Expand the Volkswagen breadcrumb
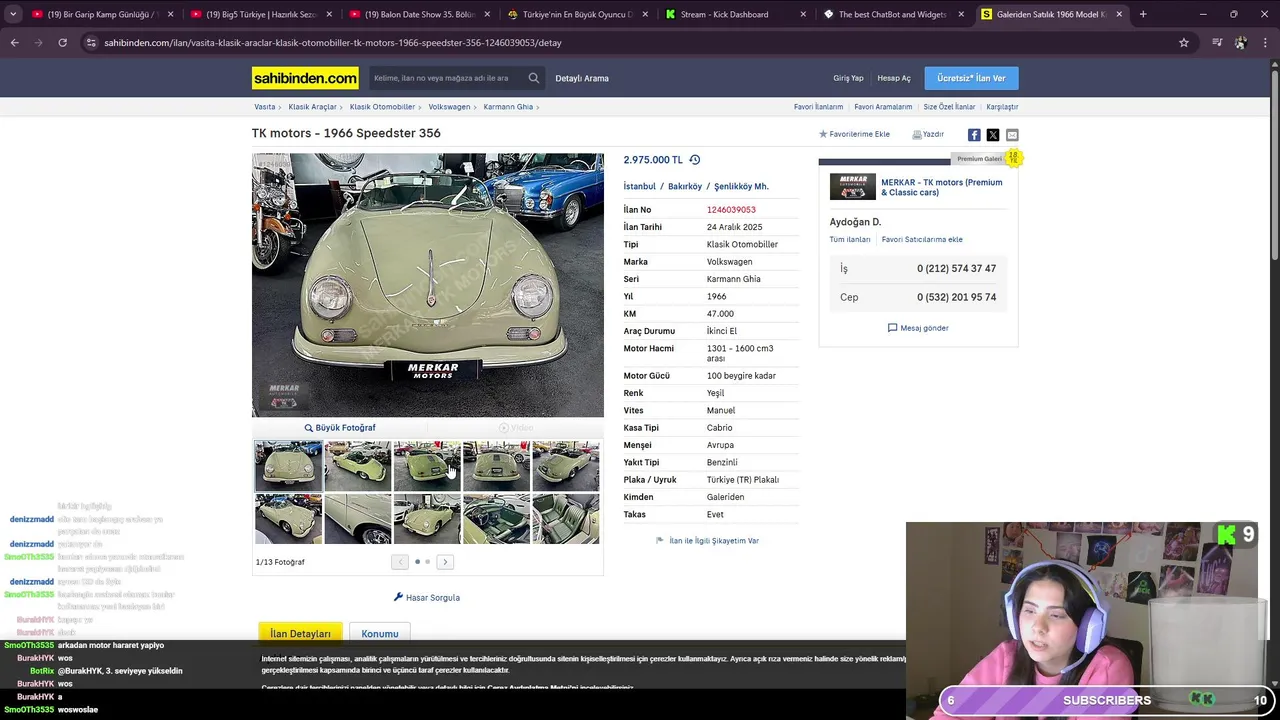This screenshot has height=720, width=1280. pyautogui.click(x=451, y=107)
